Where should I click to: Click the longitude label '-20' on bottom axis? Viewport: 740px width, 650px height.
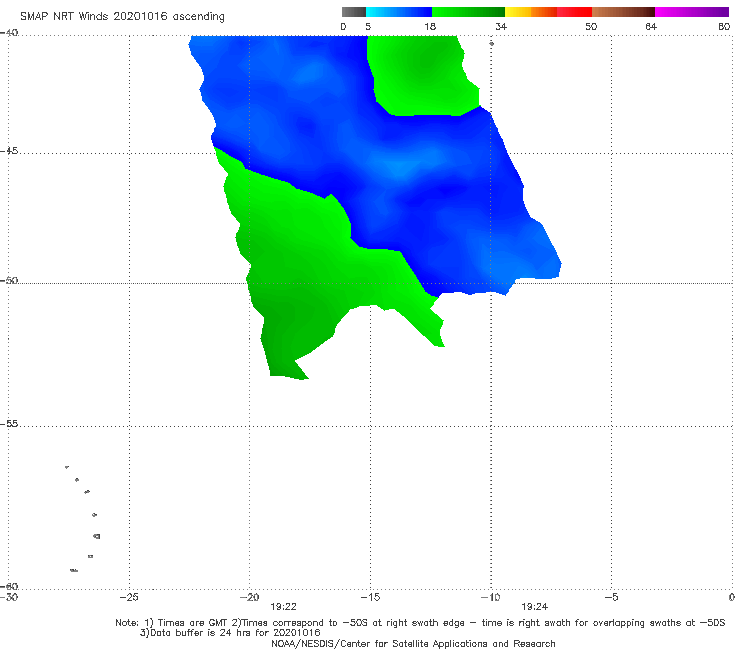click(249, 597)
